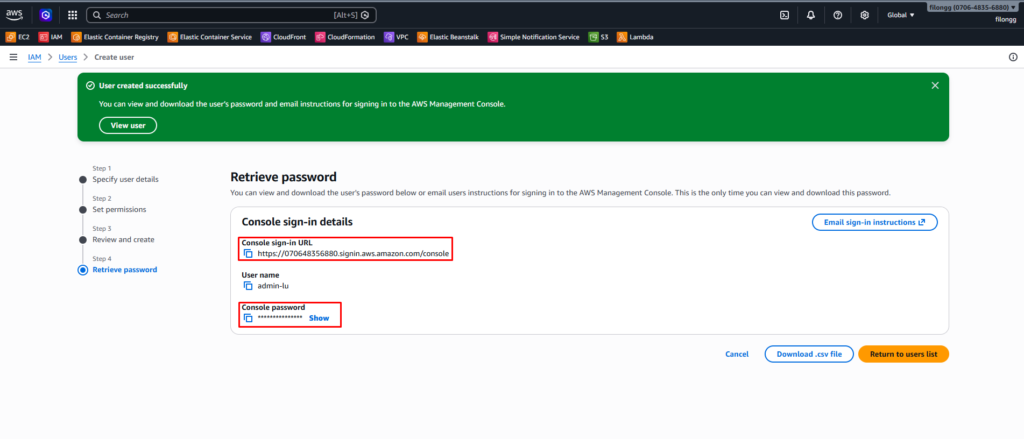Image resolution: width=1024 pixels, height=439 pixels.
Task: Open the help question mark icon
Action: (838, 15)
